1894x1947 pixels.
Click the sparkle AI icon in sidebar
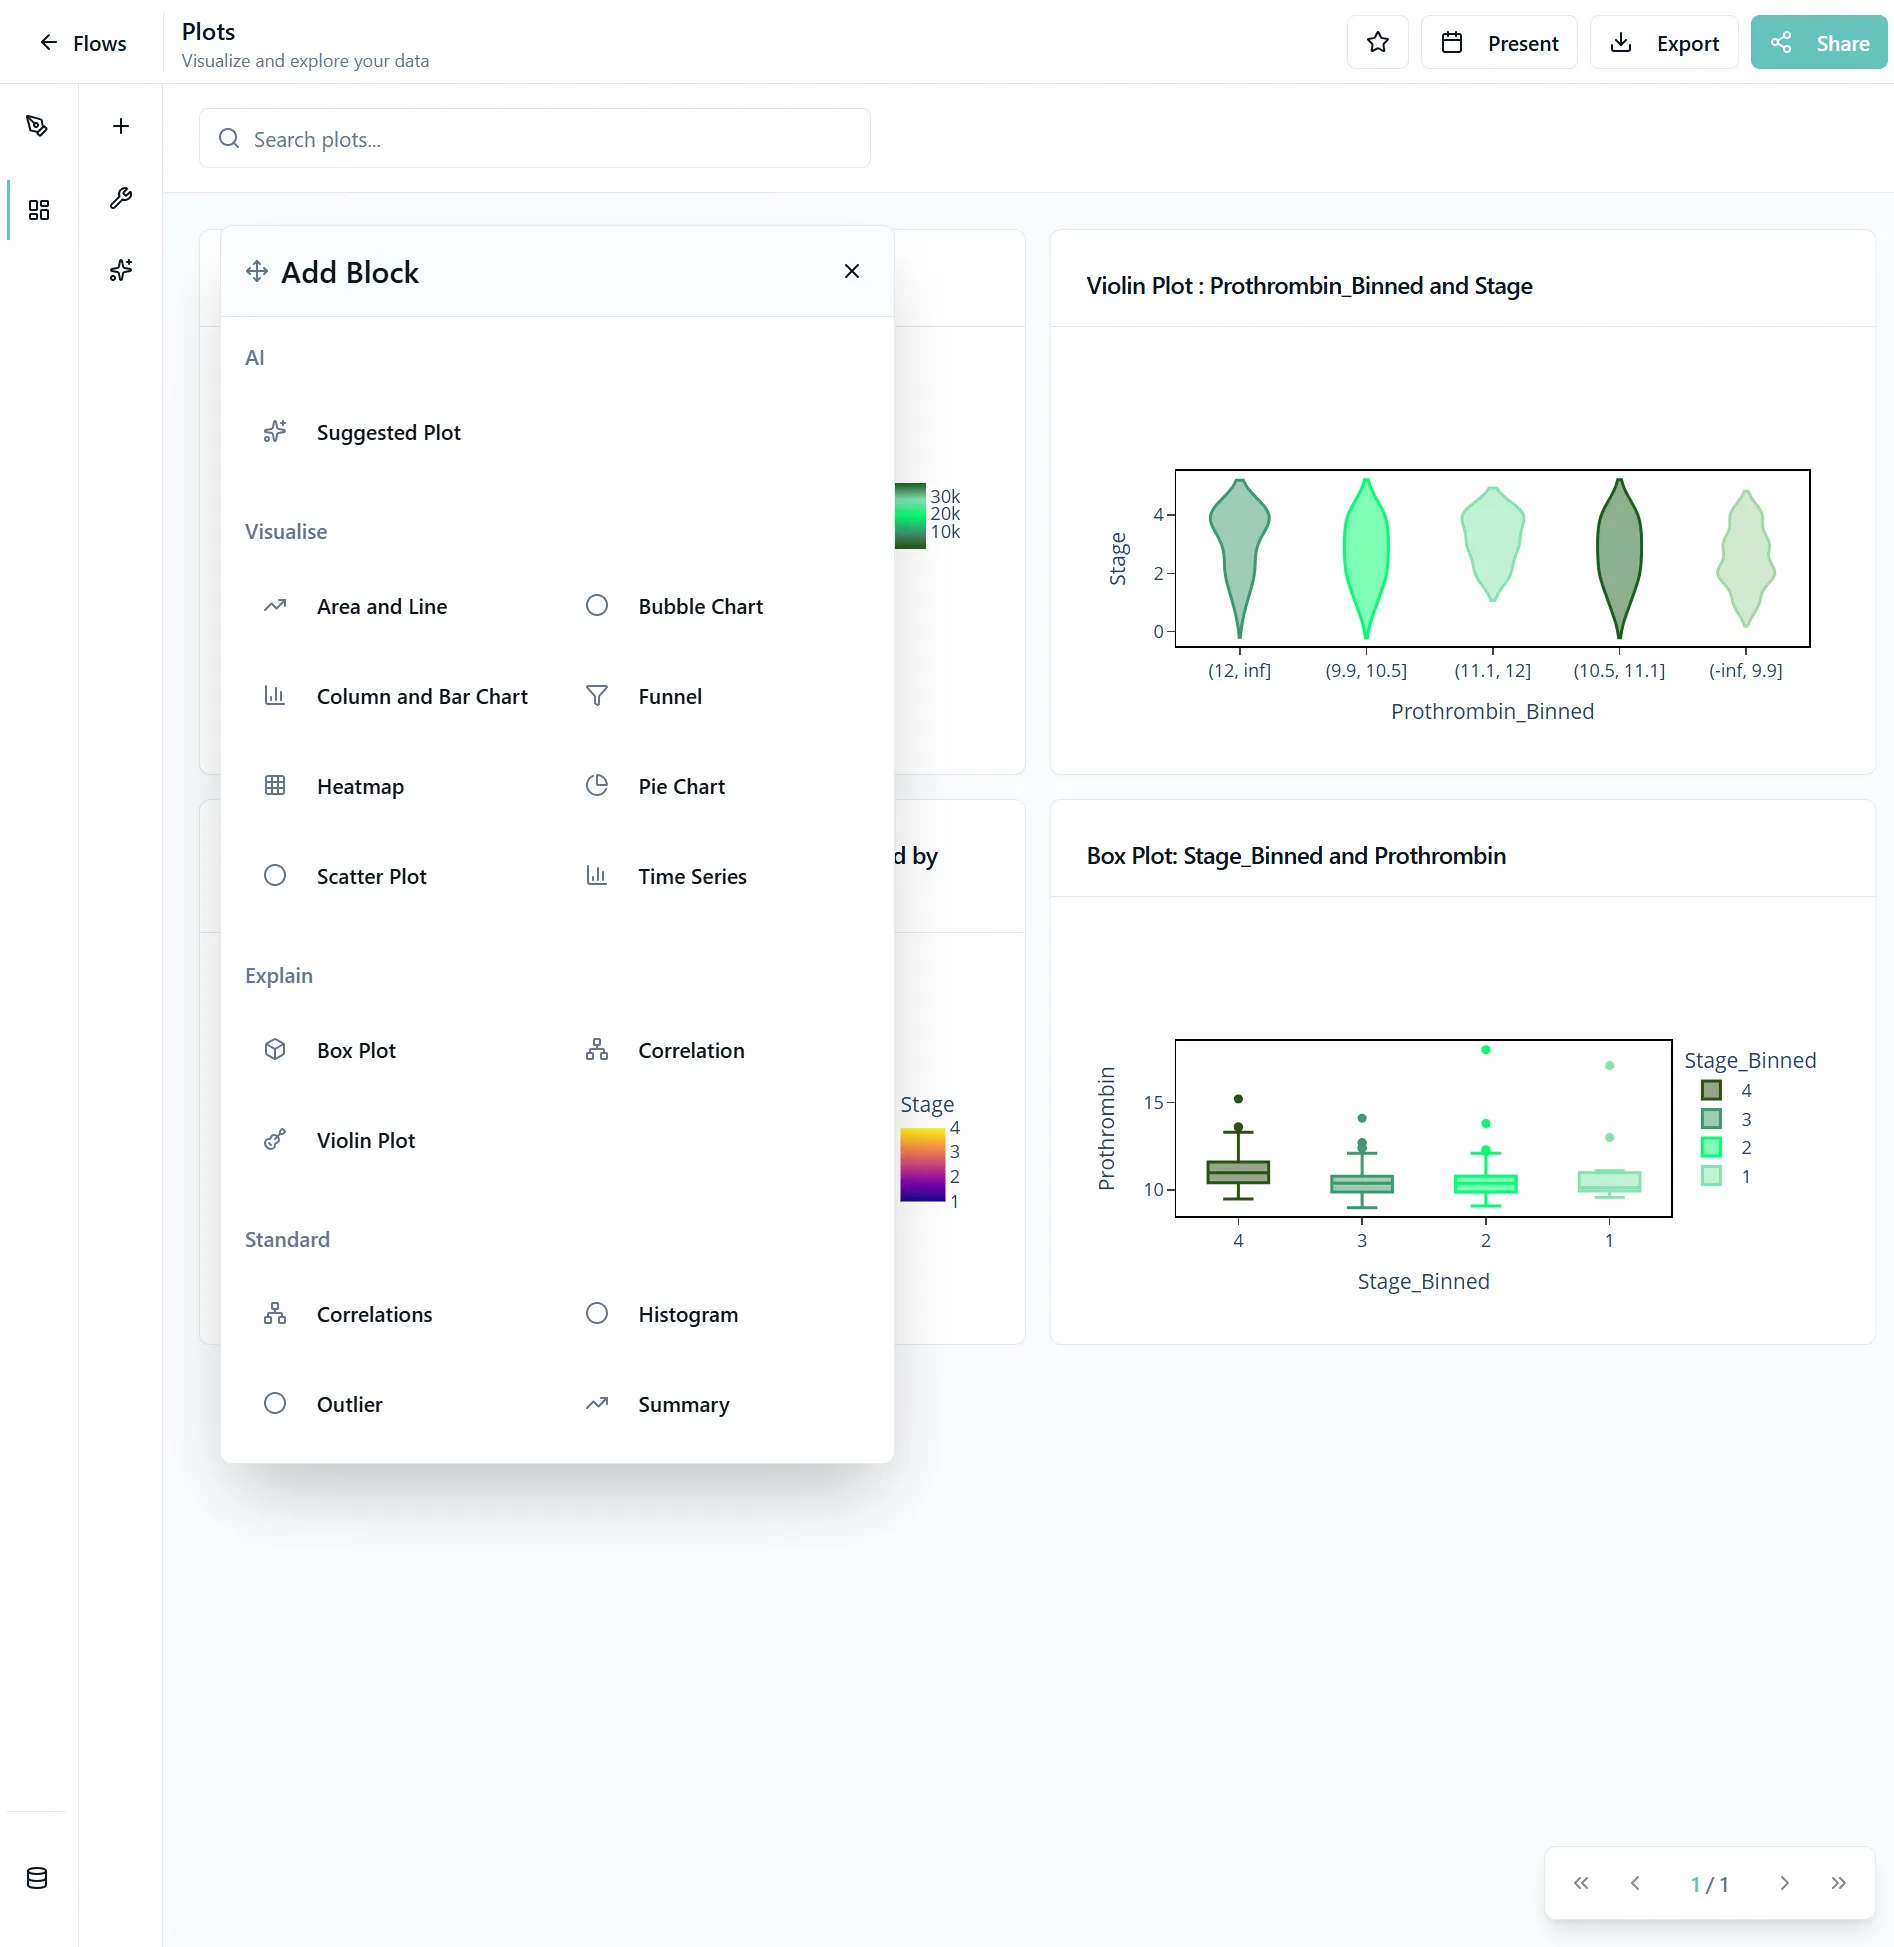121,270
